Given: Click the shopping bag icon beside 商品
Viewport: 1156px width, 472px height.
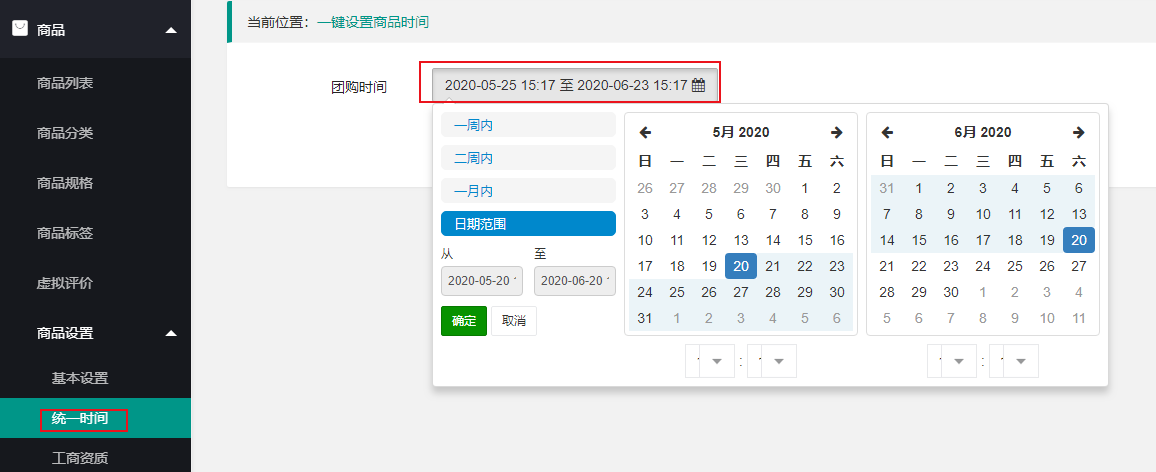Looking at the screenshot, I should click(20, 29).
